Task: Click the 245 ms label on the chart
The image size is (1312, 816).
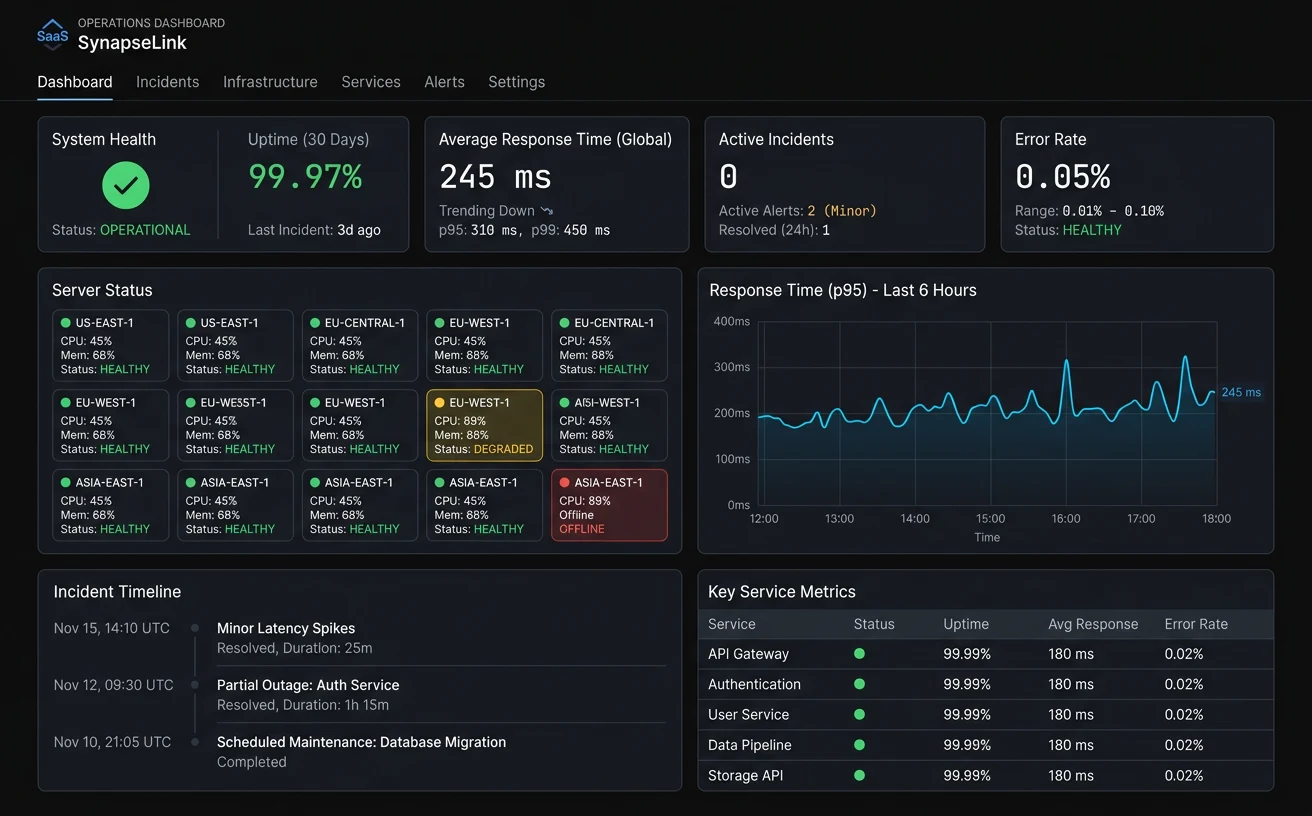Action: pyautogui.click(x=1241, y=392)
